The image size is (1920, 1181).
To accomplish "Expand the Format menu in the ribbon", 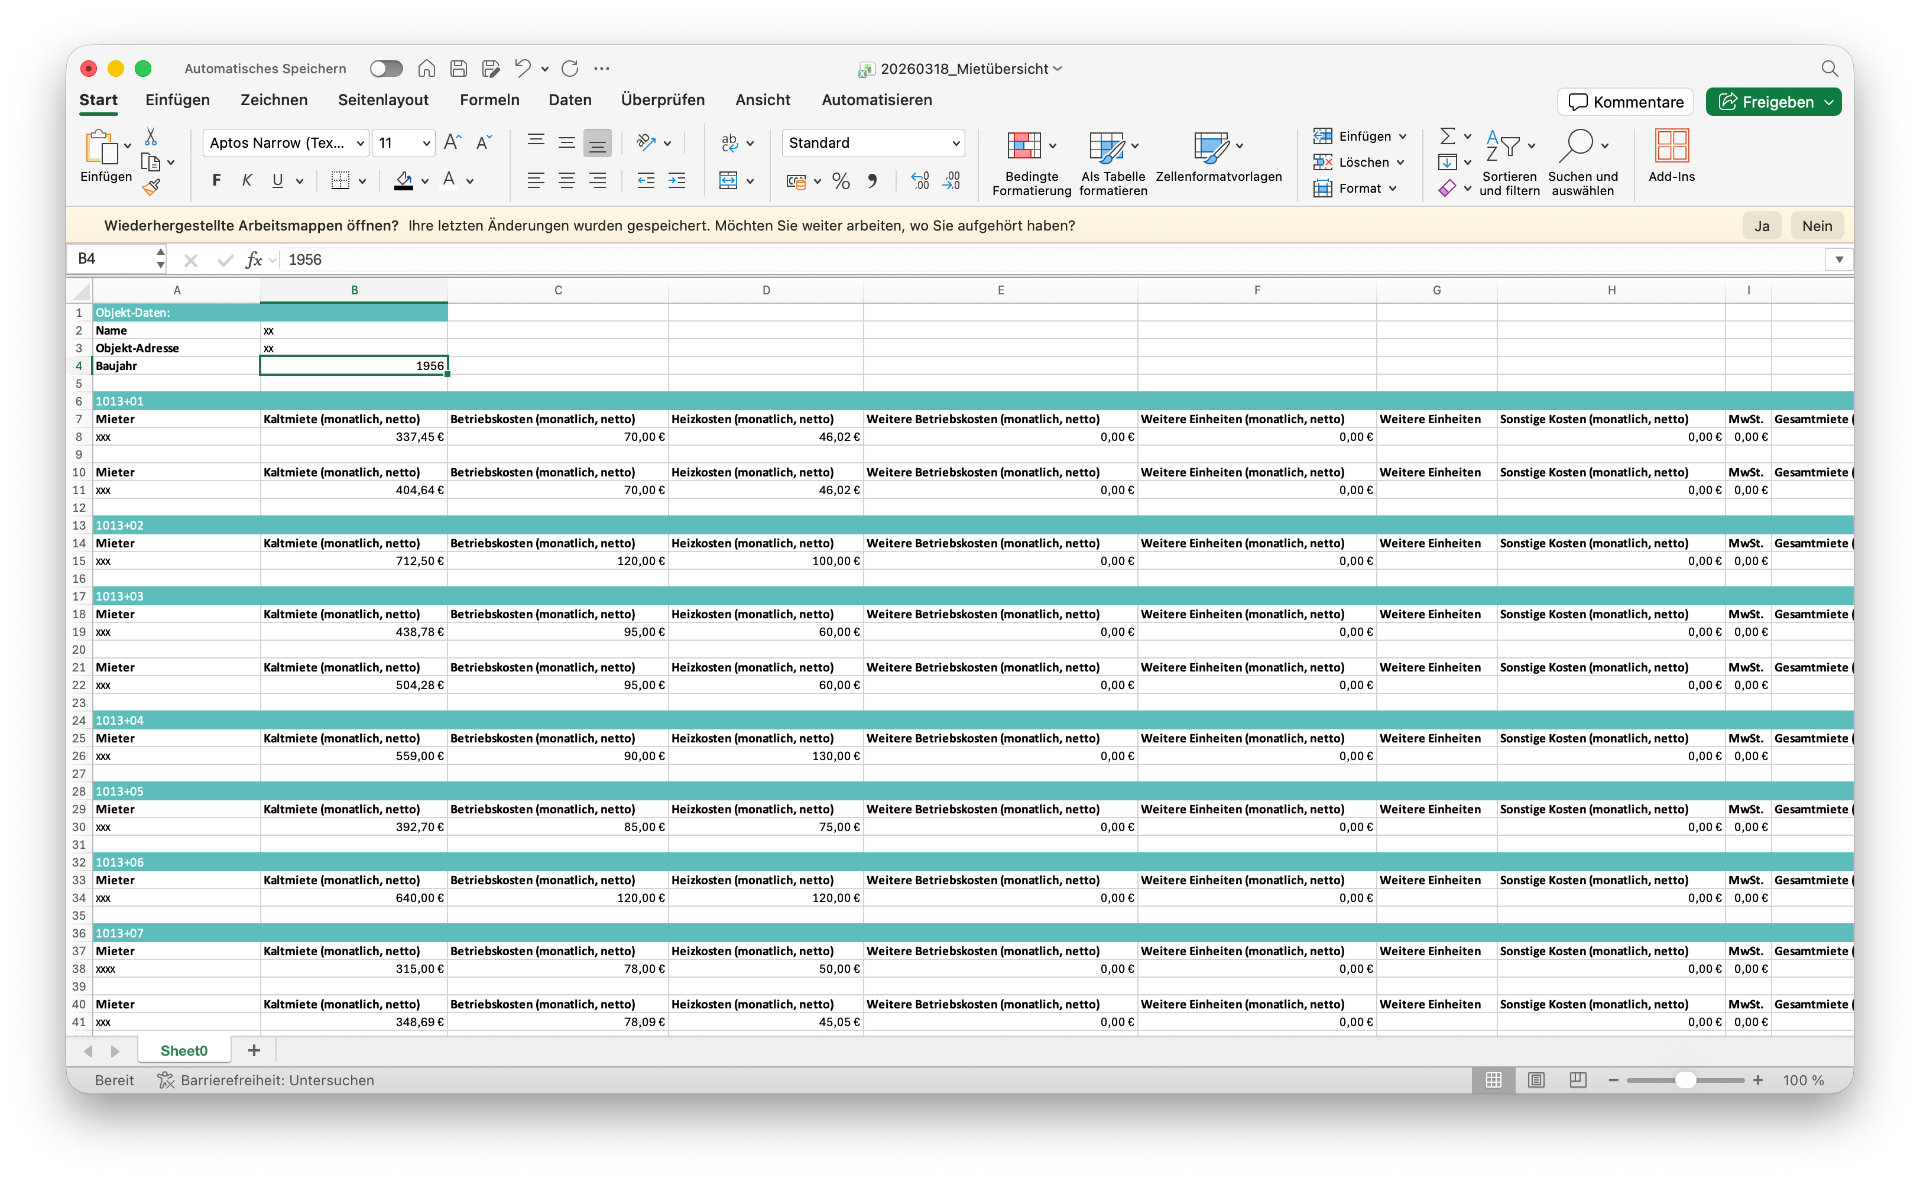I will [x=1357, y=188].
